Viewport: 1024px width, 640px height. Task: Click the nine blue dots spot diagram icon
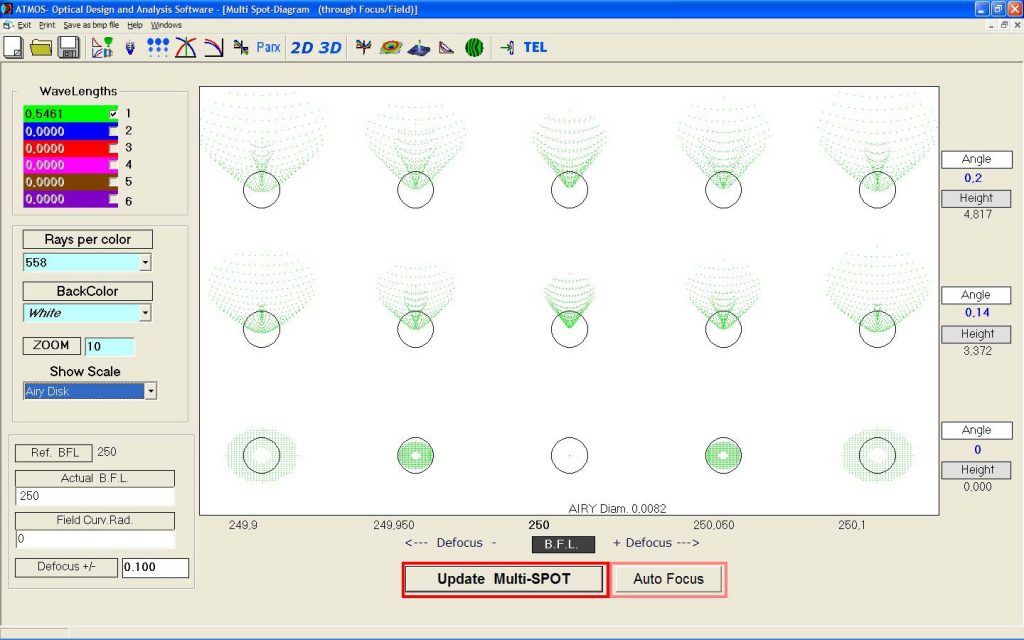point(158,47)
